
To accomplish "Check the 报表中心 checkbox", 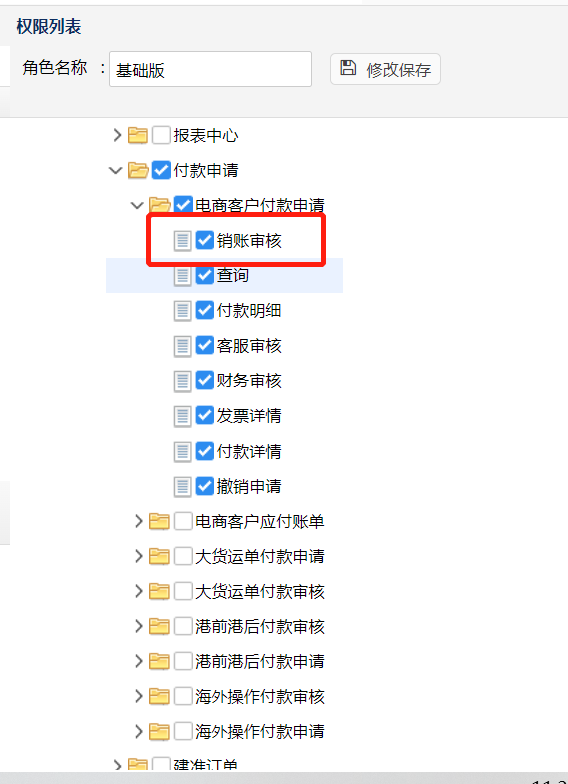I will click(x=161, y=135).
